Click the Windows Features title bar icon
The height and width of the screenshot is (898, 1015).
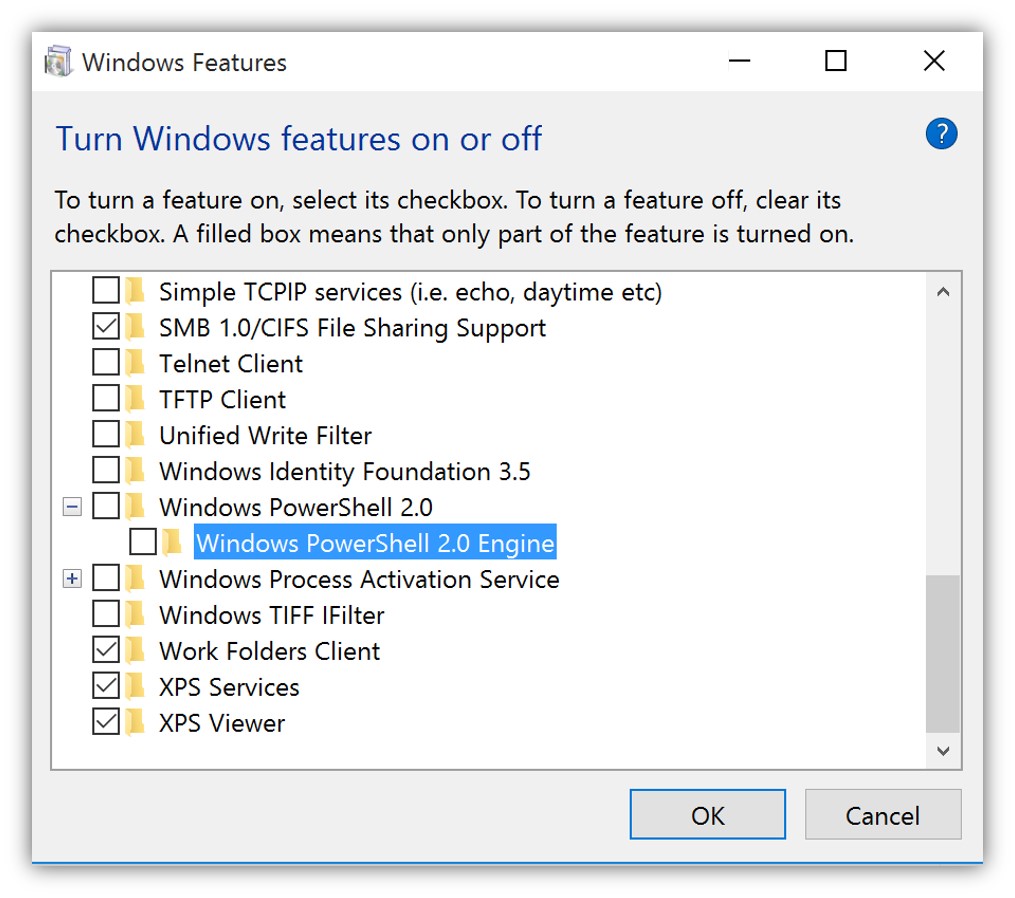click(x=58, y=62)
